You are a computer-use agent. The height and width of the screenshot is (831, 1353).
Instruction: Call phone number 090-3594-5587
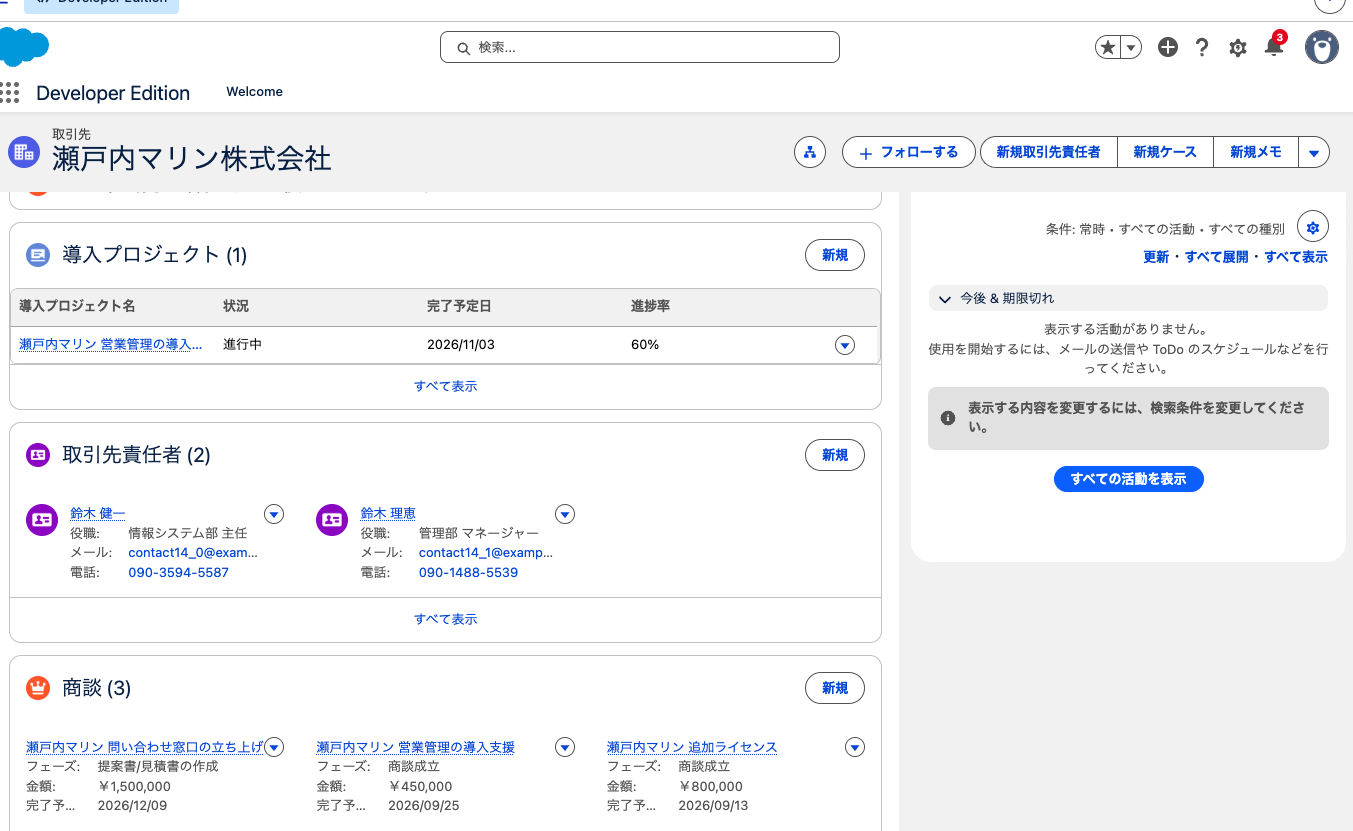[x=178, y=572]
